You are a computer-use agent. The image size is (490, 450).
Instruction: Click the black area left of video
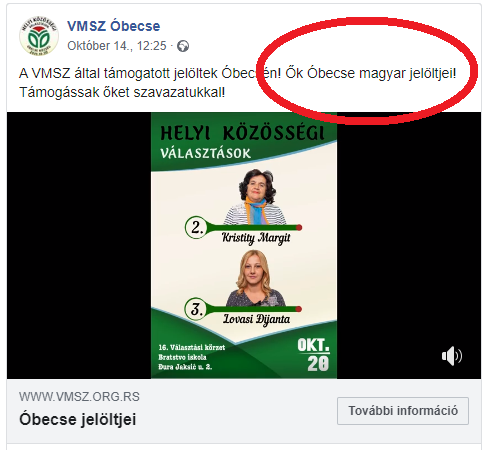[79, 245]
